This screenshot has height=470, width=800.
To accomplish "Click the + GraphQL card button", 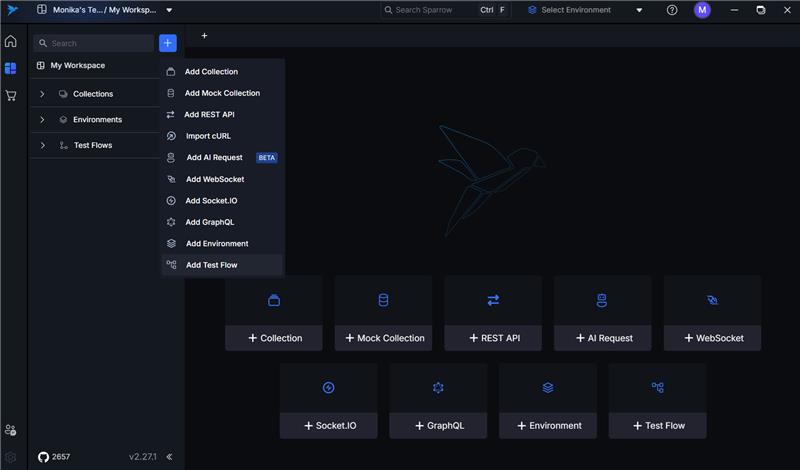I will [x=438, y=426].
